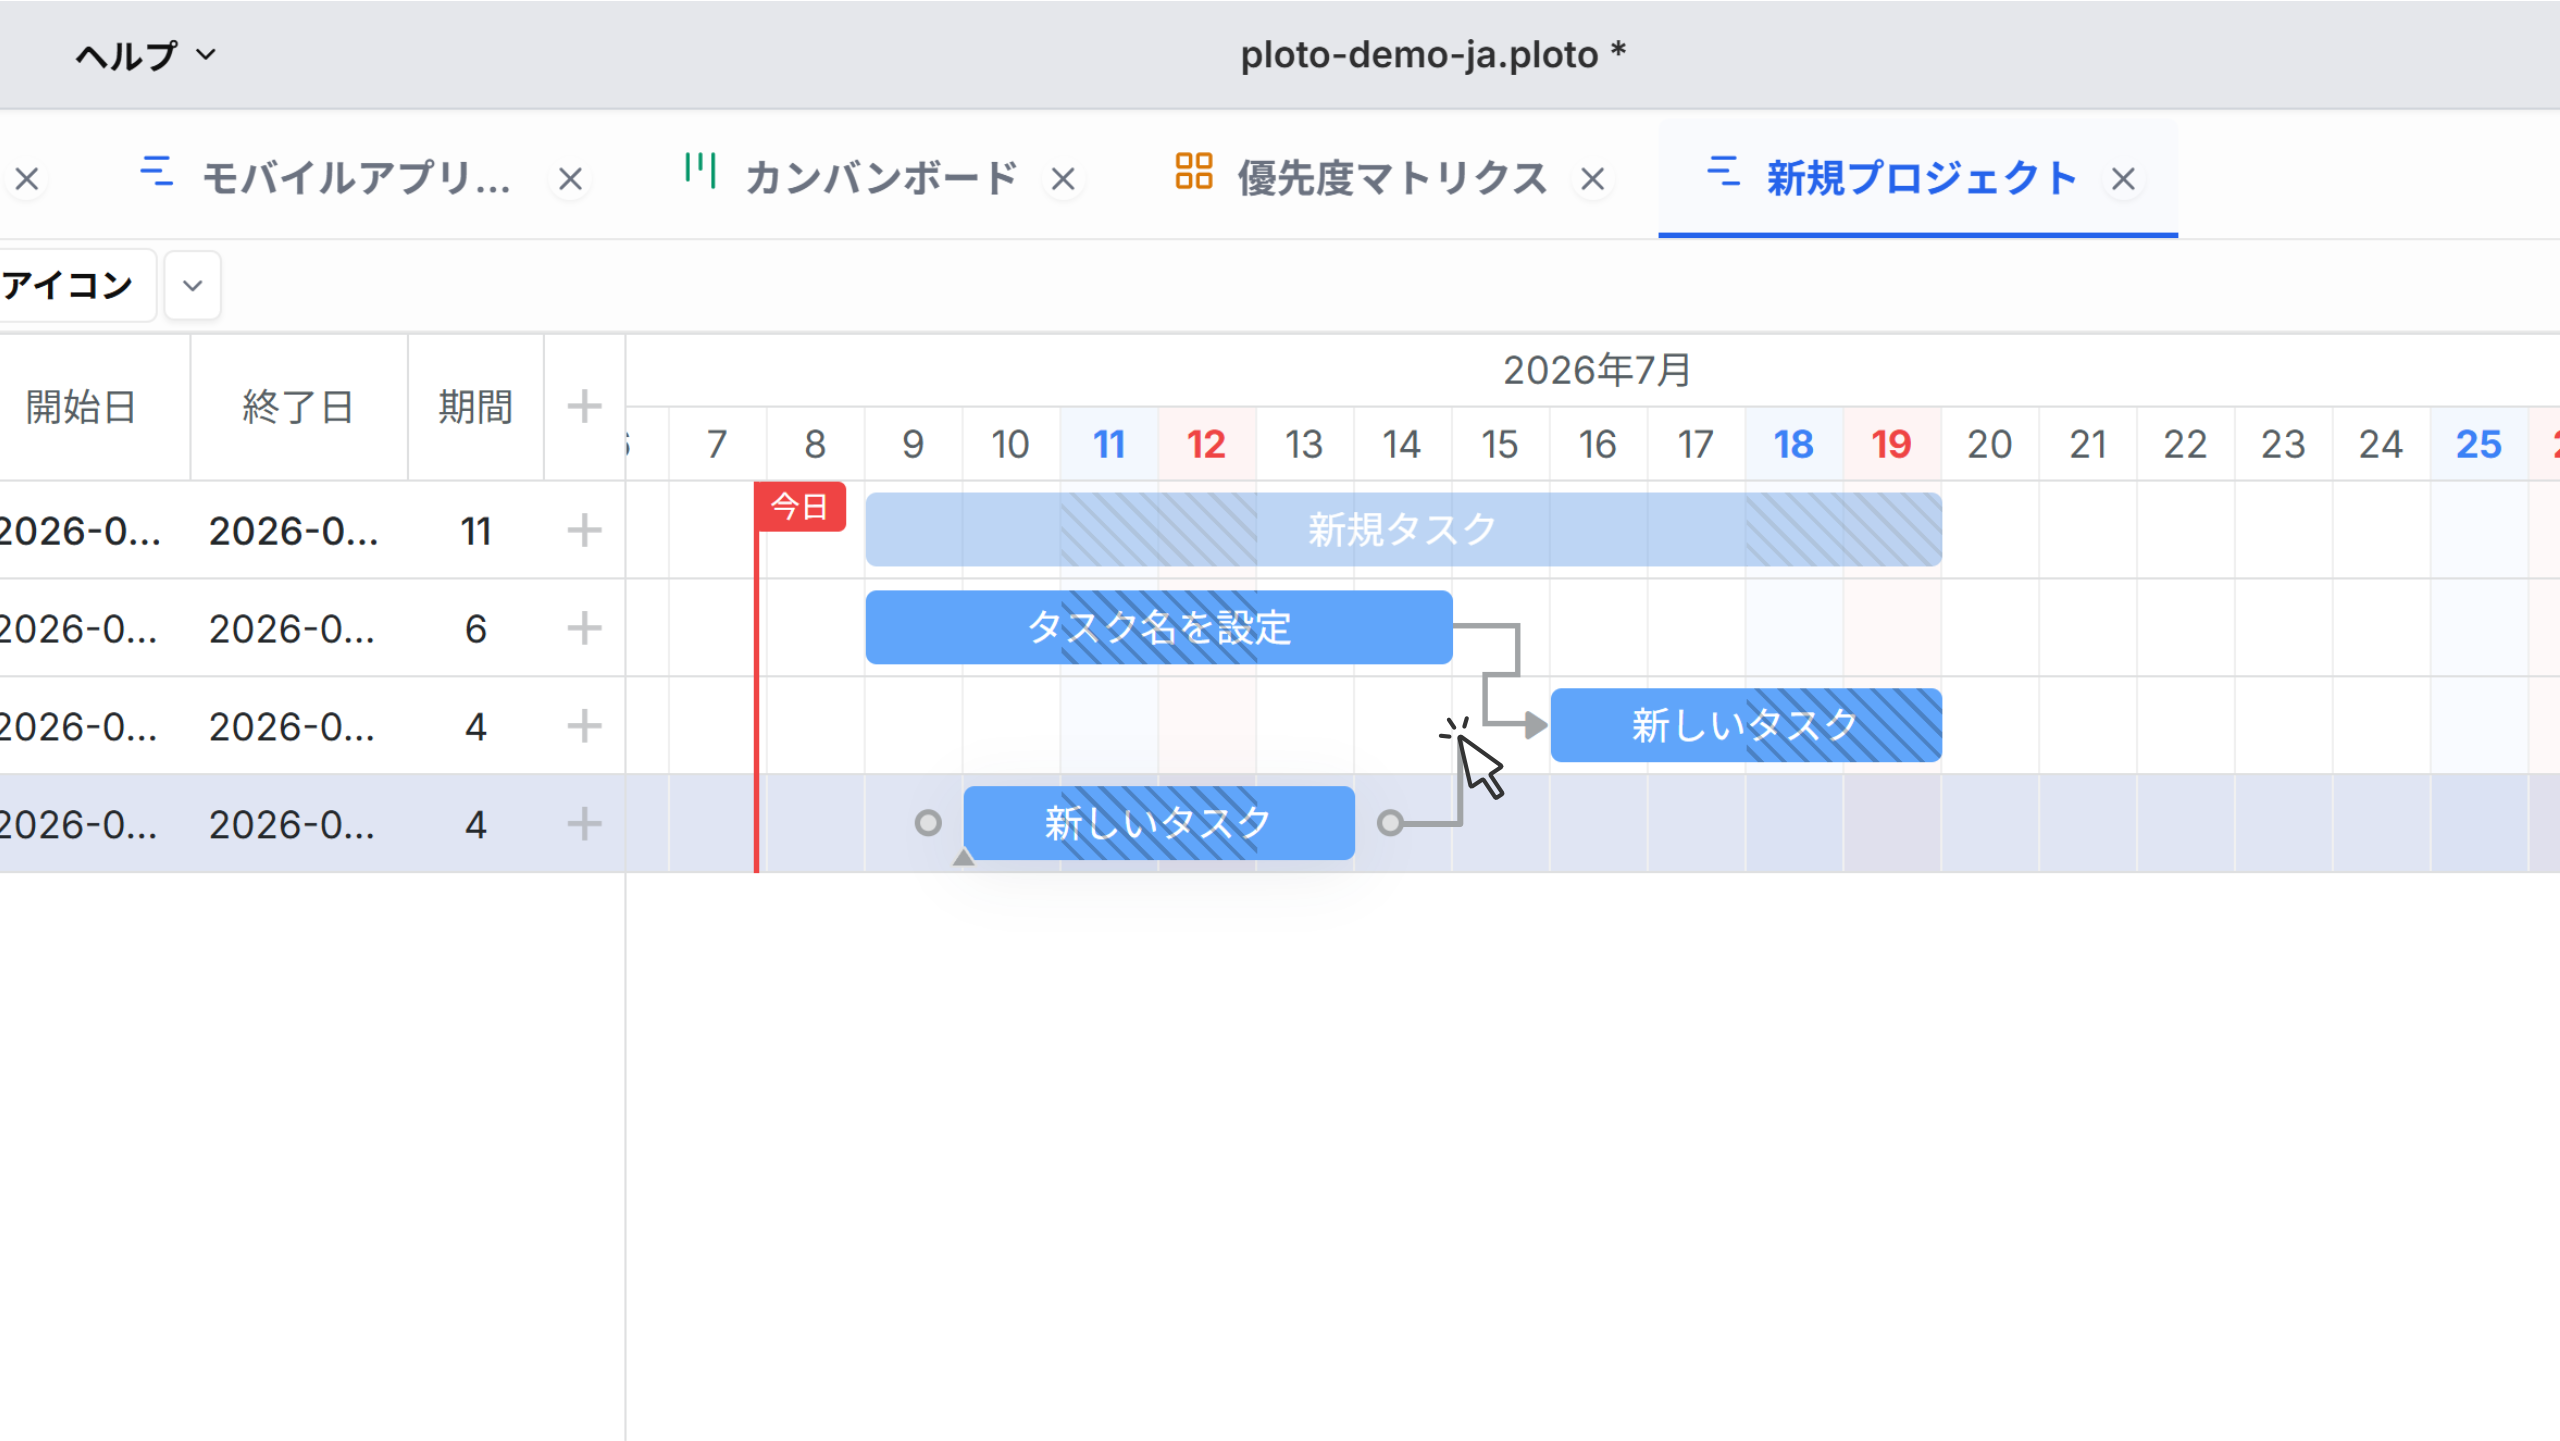
Task: Click plus icon in the duration 6 row
Action: [584, 628]
